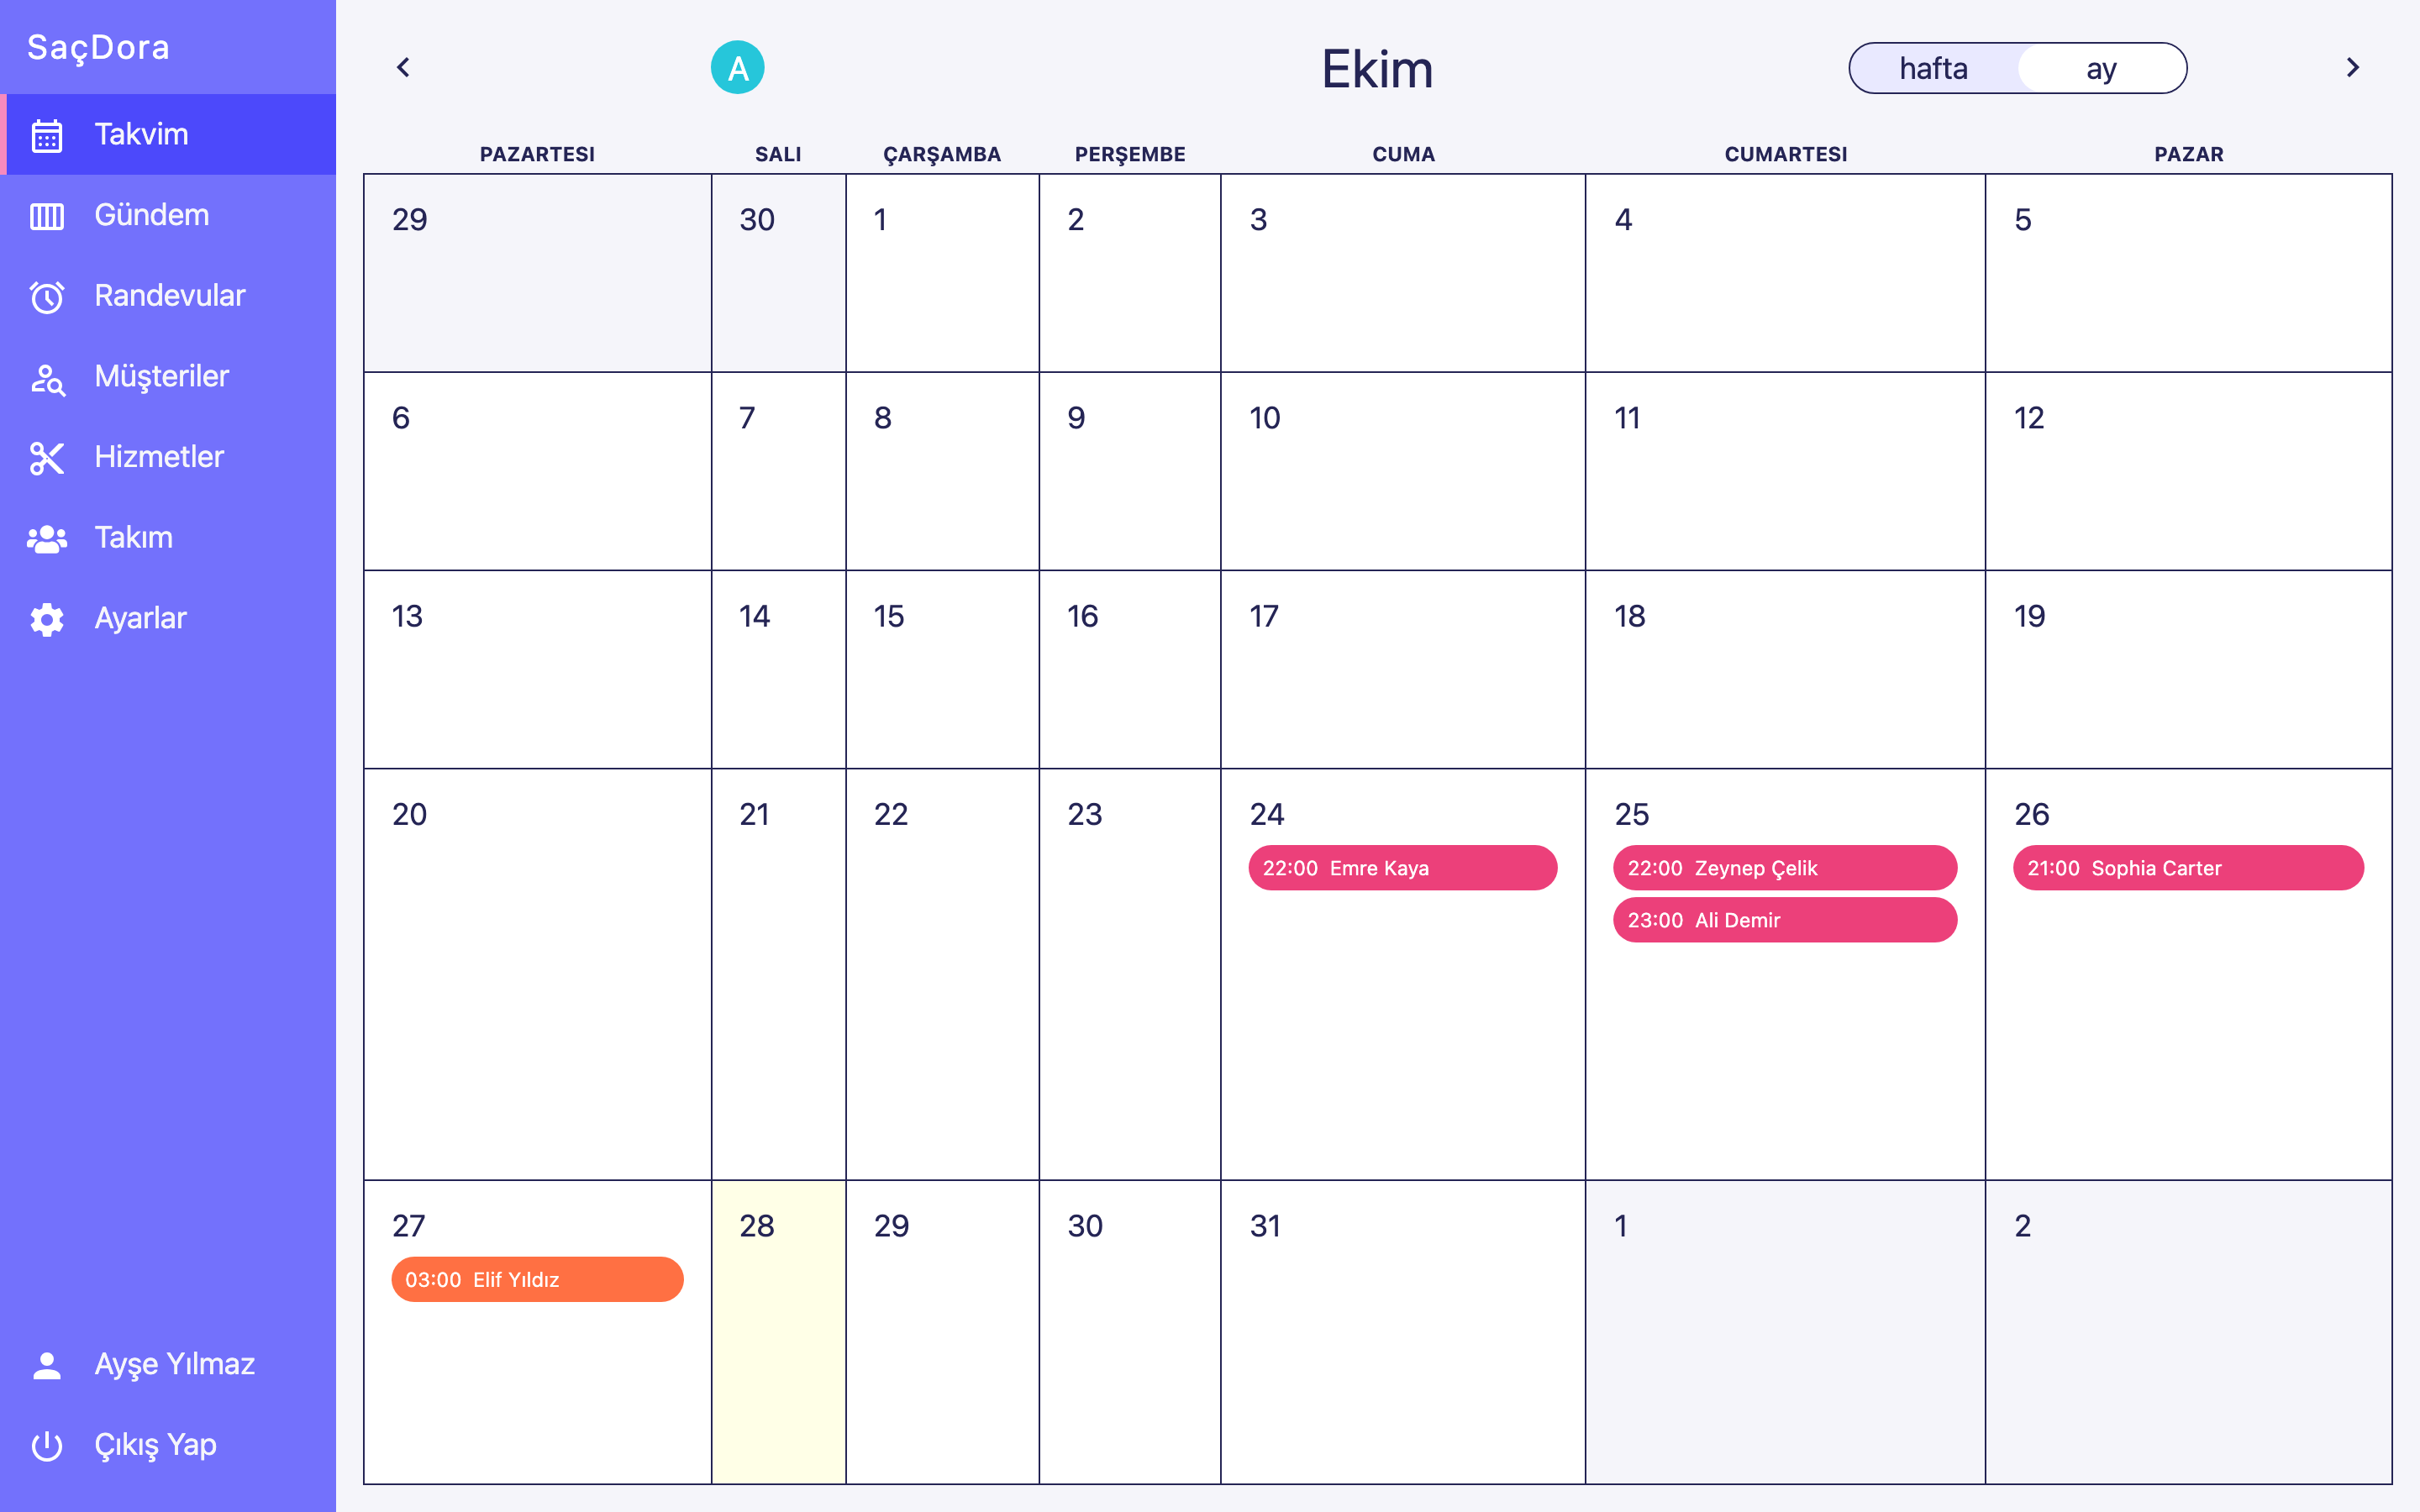Open the 21:00 Sophia Carter appointment

(2187, 868)
